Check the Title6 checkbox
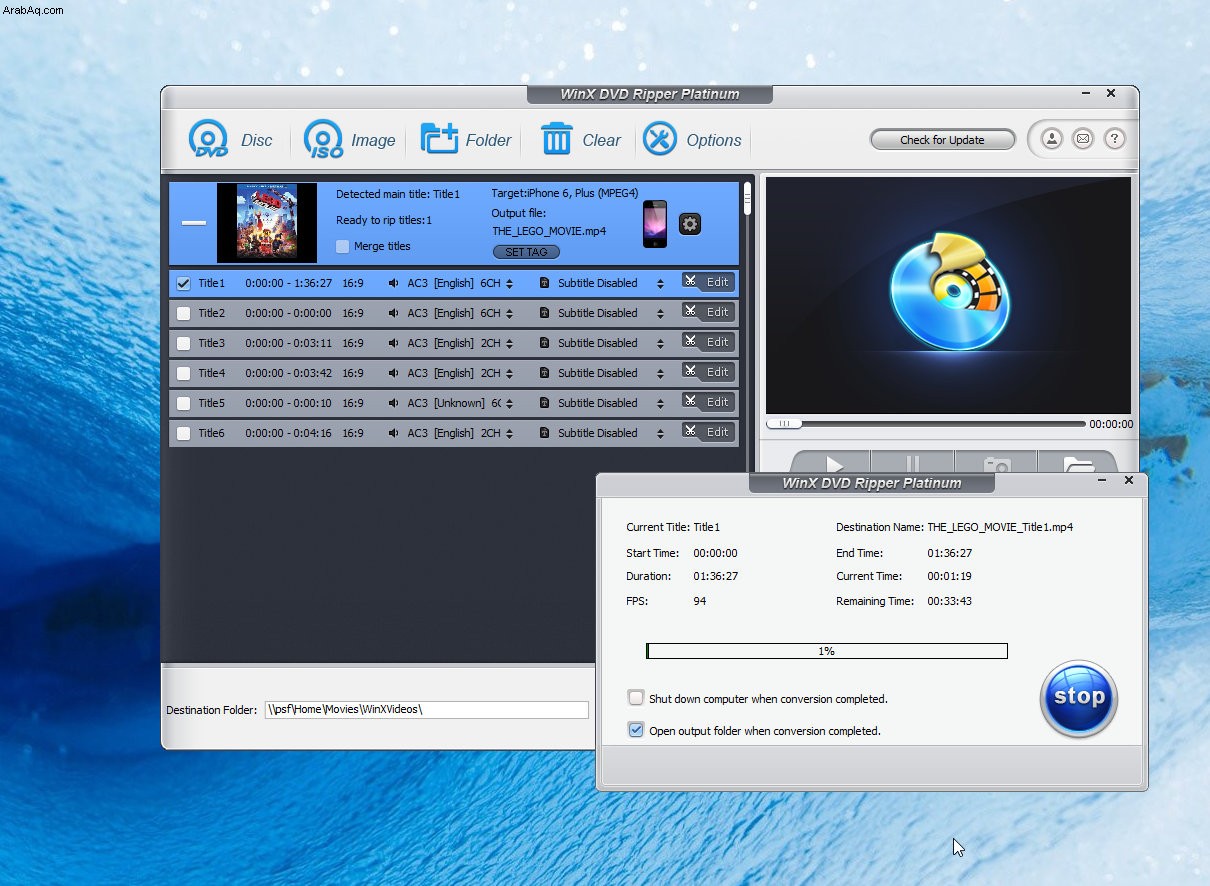The height and width of the screenshot is (886, 1210). click(183, 433)
